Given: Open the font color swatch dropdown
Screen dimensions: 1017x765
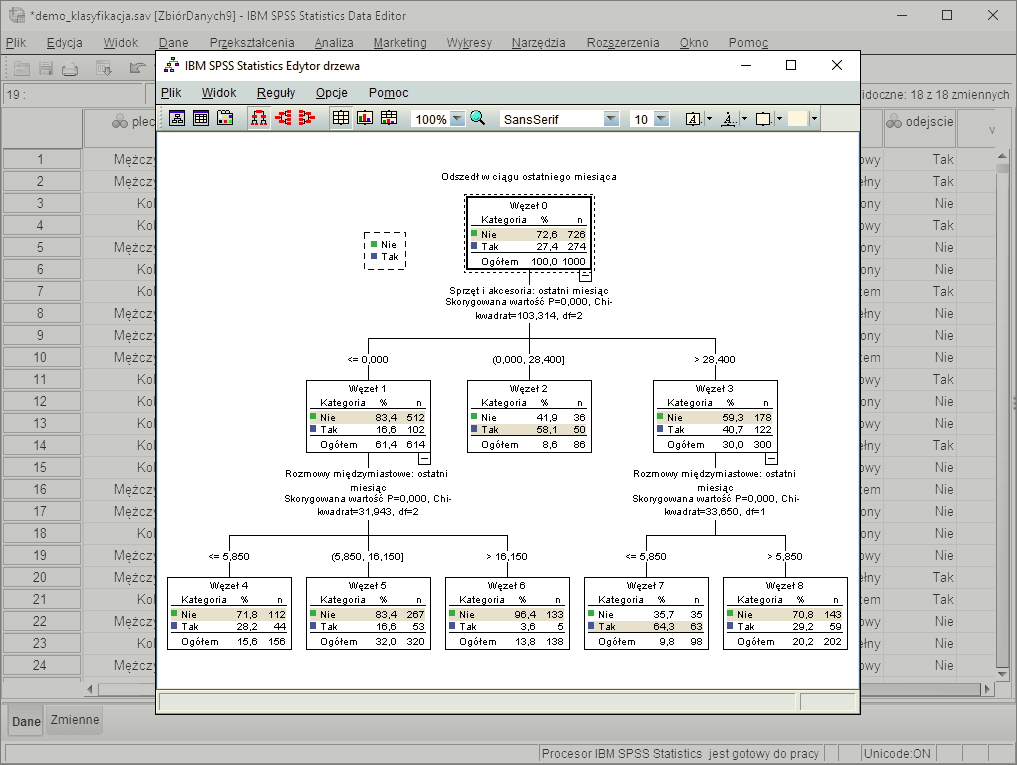Looking at the screenshot, I should [814, 119].
